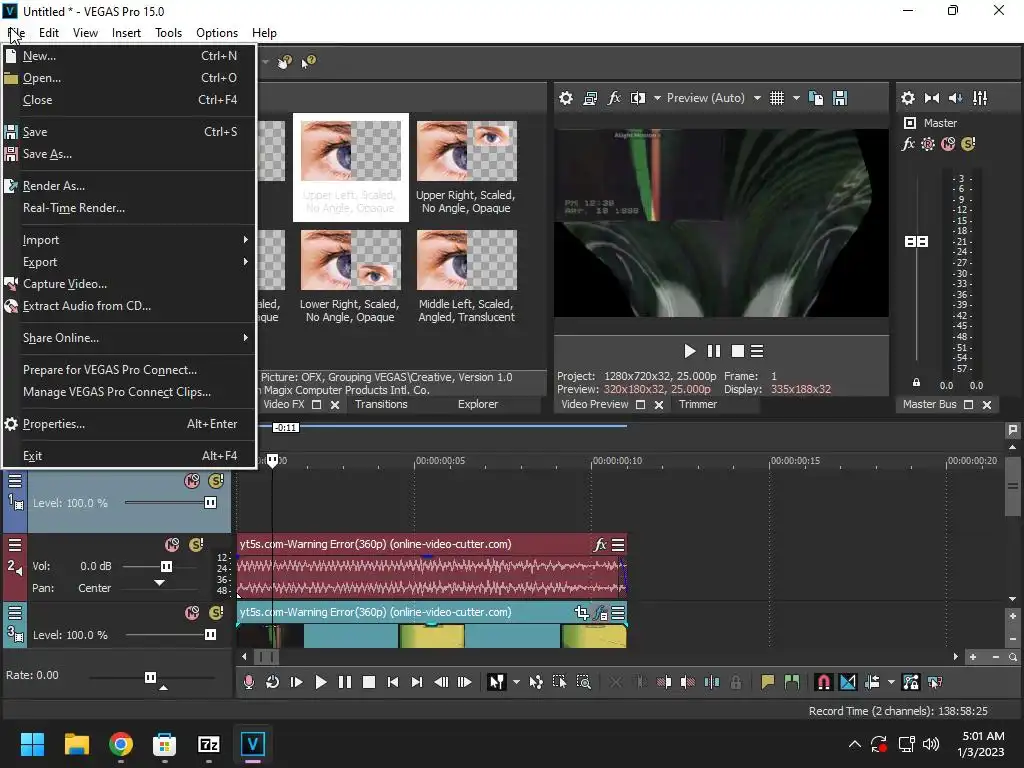The width and height of the screenshot is (1024, 768).
Task: Click Play From Start in transport bar
Action: (296, 682)
